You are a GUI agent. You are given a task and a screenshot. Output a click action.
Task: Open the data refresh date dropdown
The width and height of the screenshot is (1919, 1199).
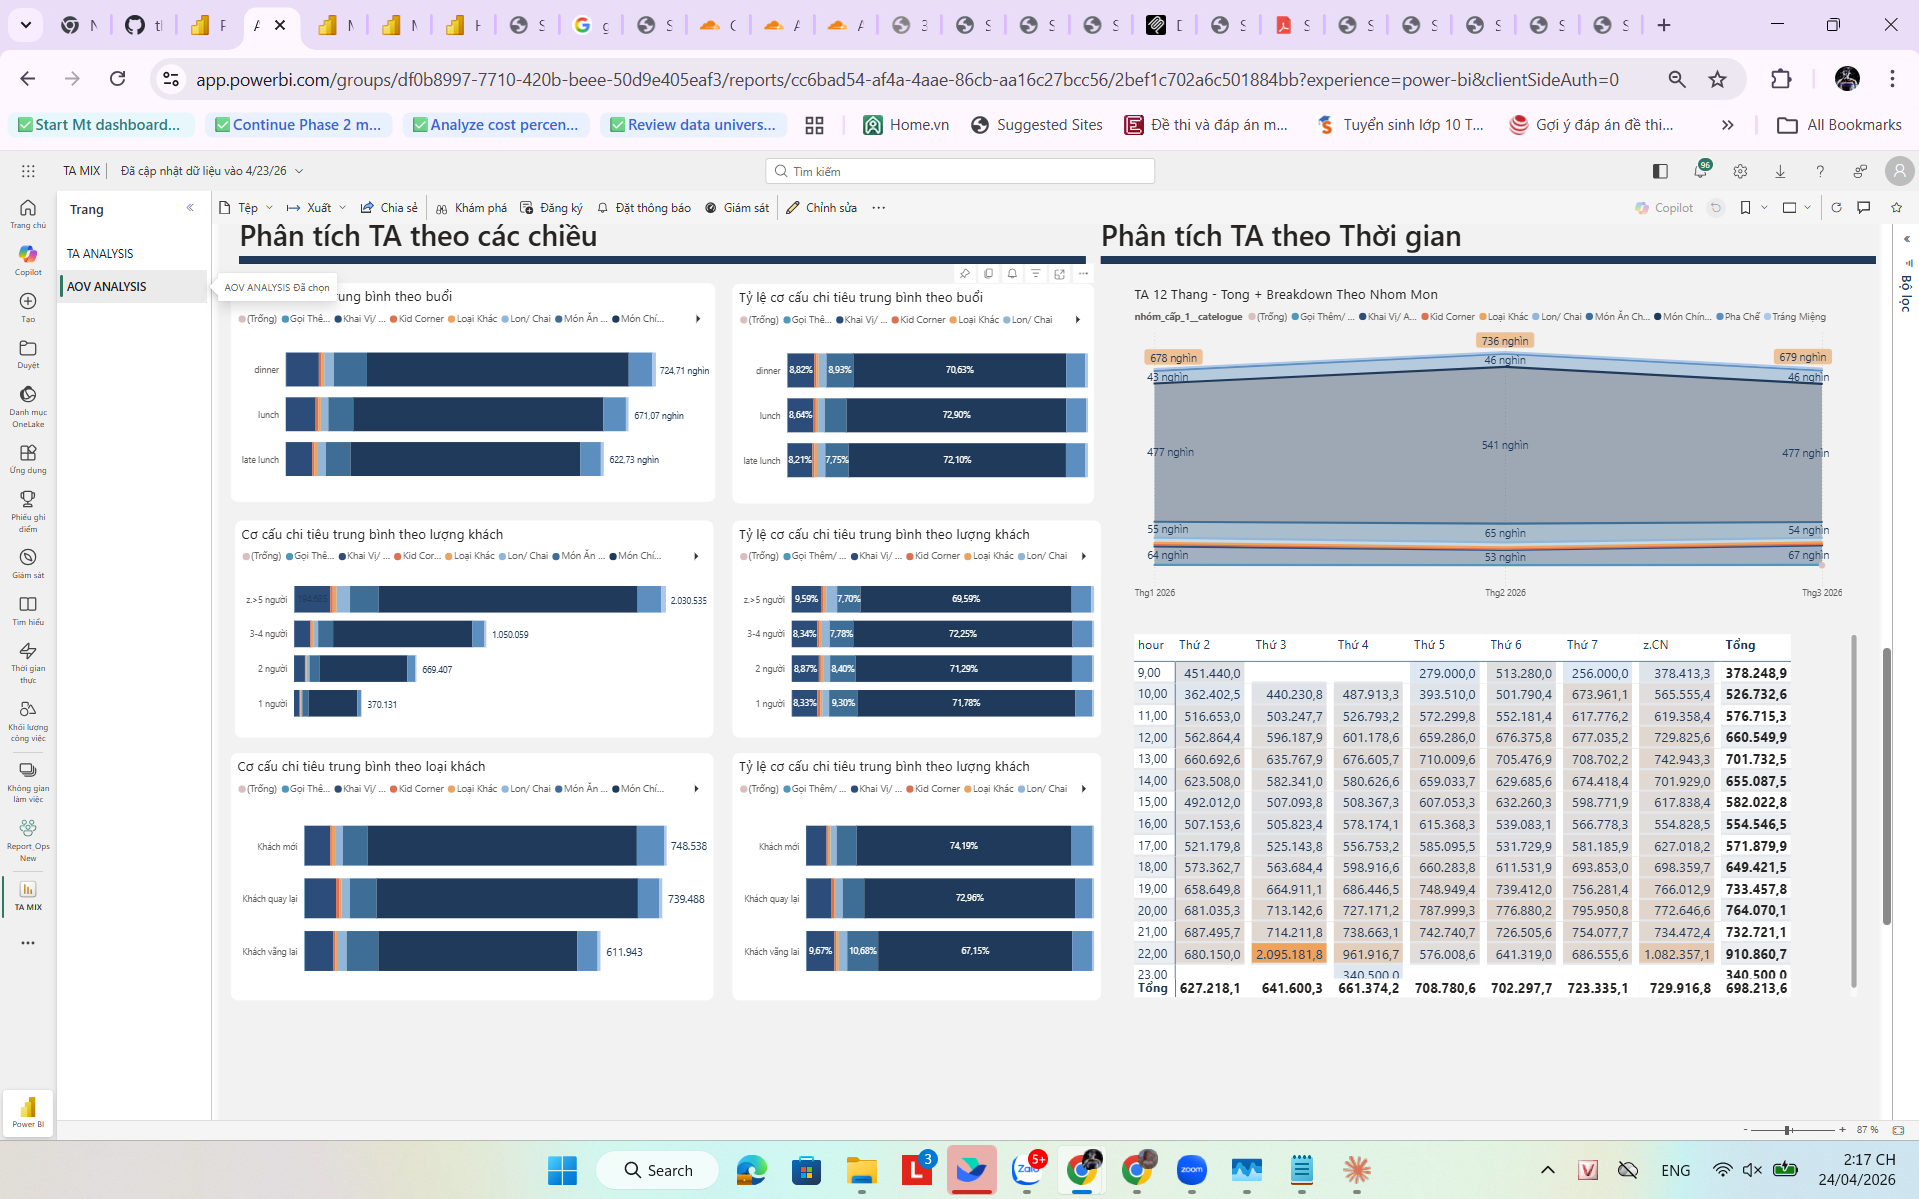pyautogui.click(x=297, y=171)
